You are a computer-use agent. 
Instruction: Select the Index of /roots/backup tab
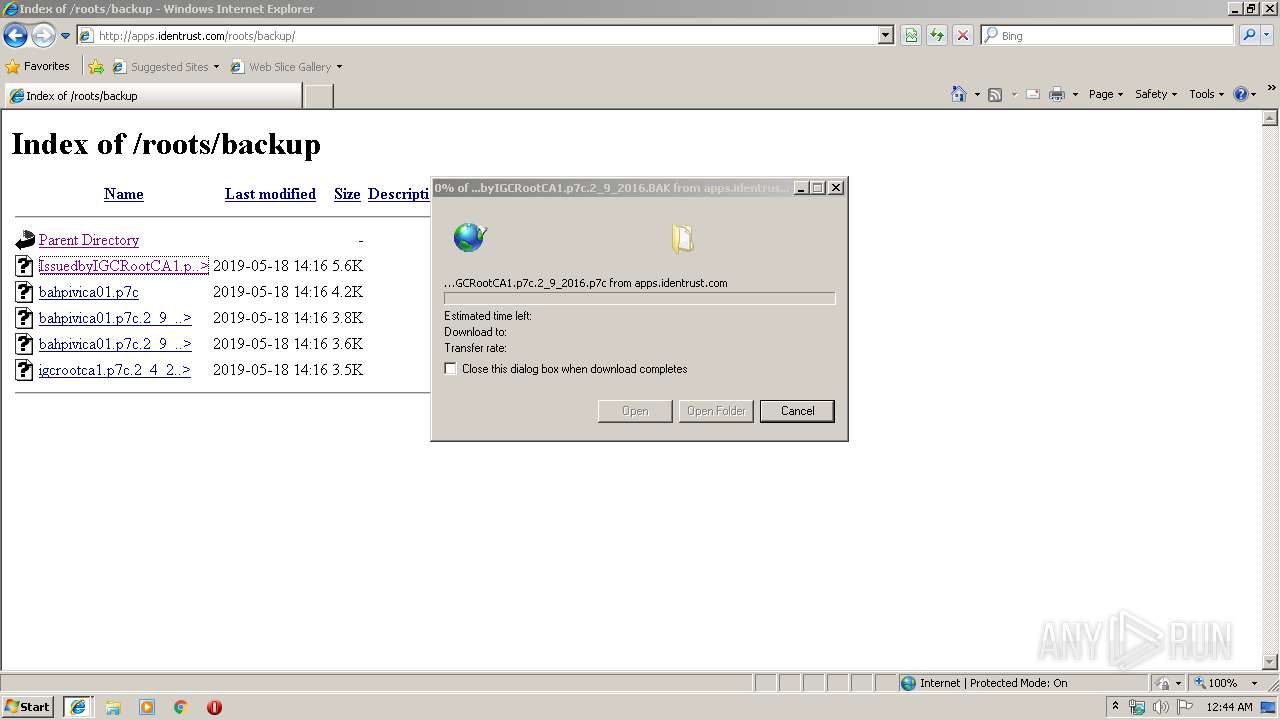153,96
